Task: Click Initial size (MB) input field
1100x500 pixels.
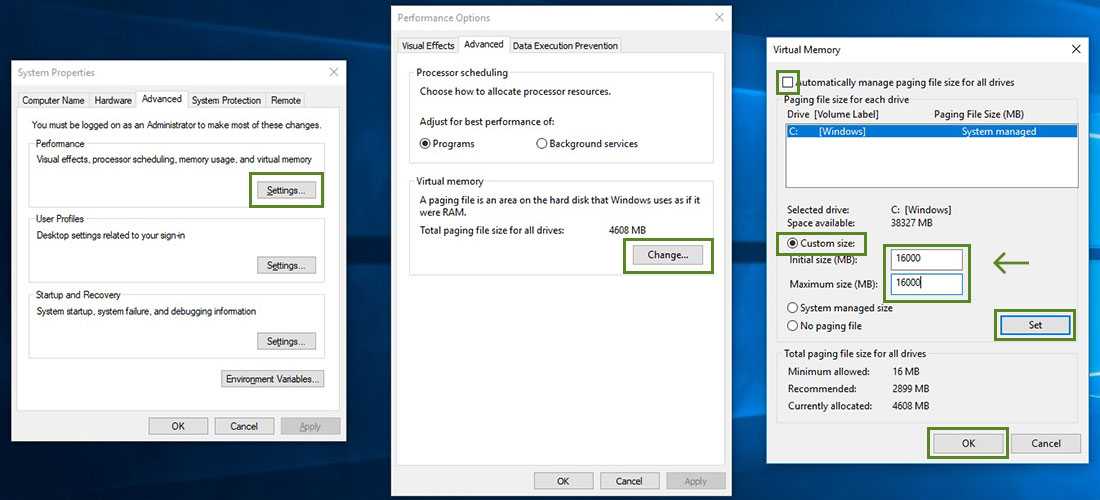Action: [927, 259]
